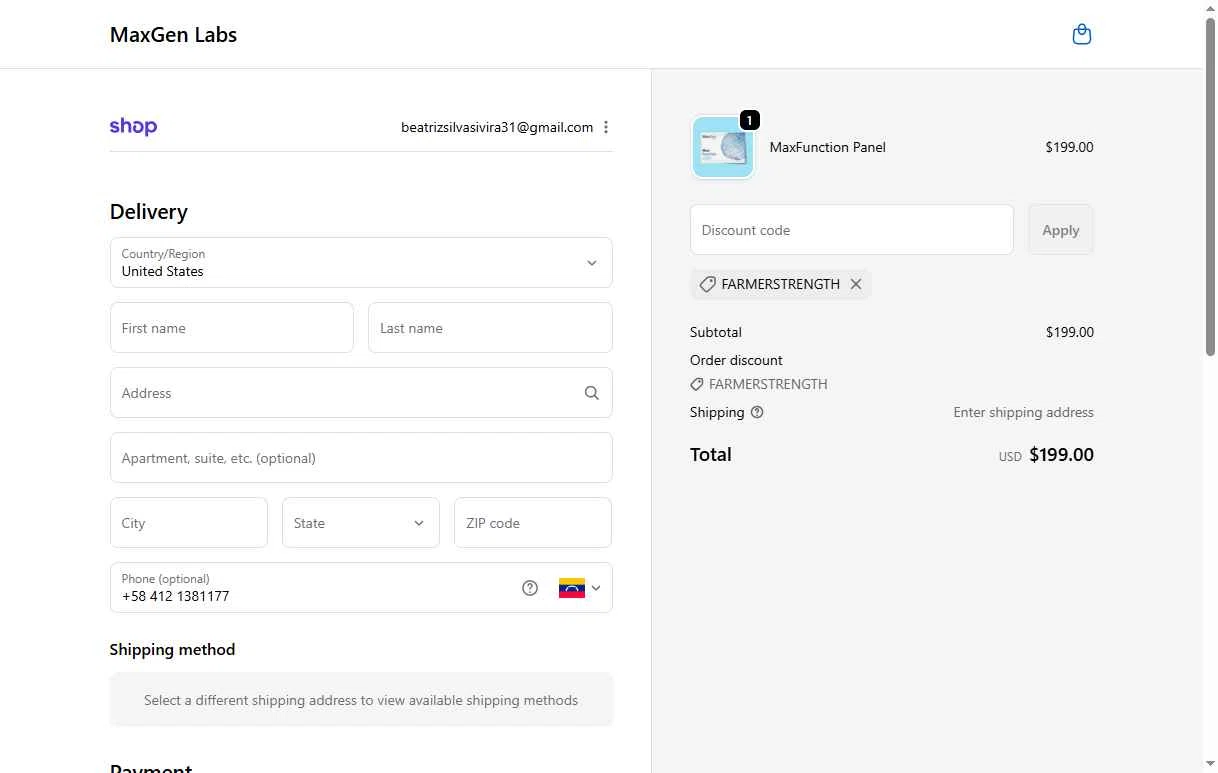
Task: Click the Discount code field
Action: [852, 230]
